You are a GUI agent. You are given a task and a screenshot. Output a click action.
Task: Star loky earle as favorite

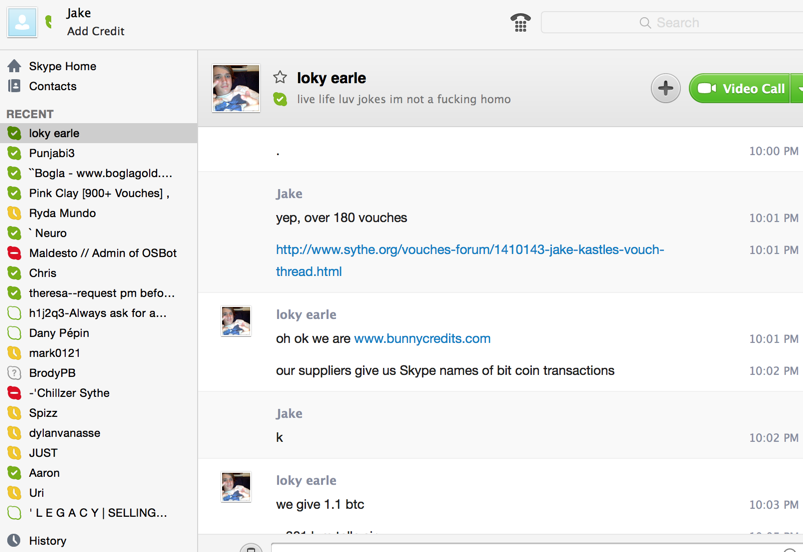[x=280, y=77]
